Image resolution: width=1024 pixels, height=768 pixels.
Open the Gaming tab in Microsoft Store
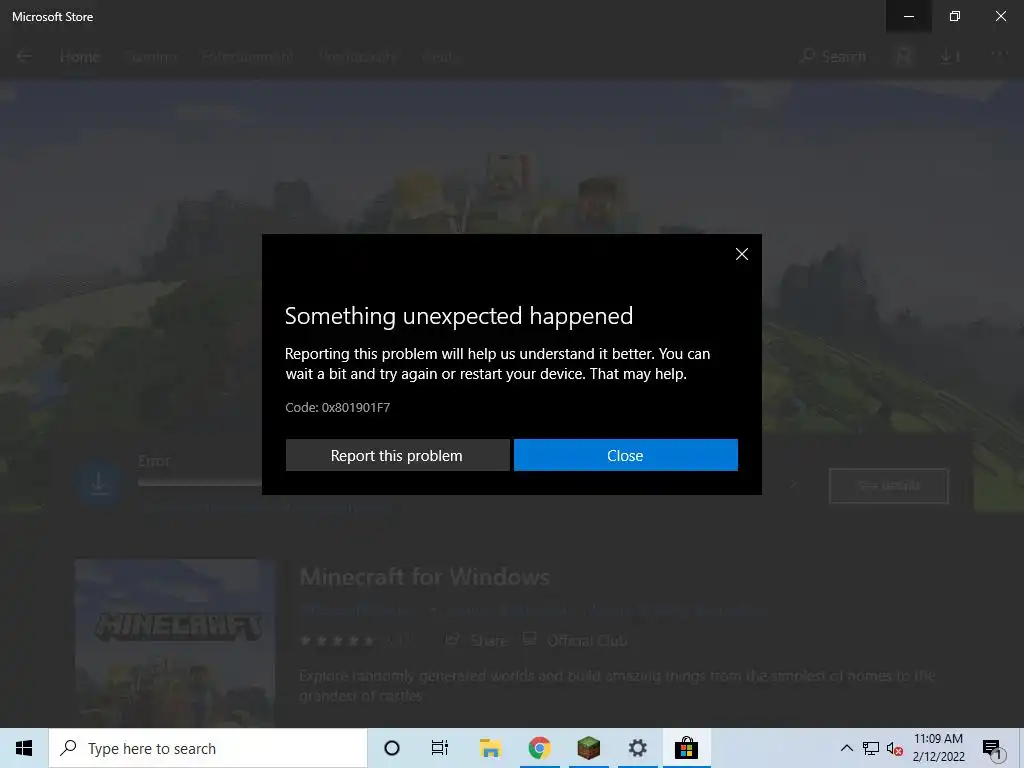151,57
